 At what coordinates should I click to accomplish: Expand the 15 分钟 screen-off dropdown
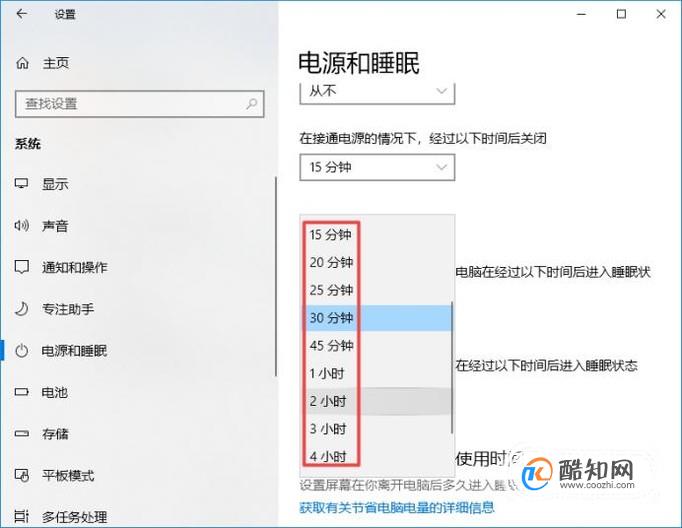coord(377,167)
